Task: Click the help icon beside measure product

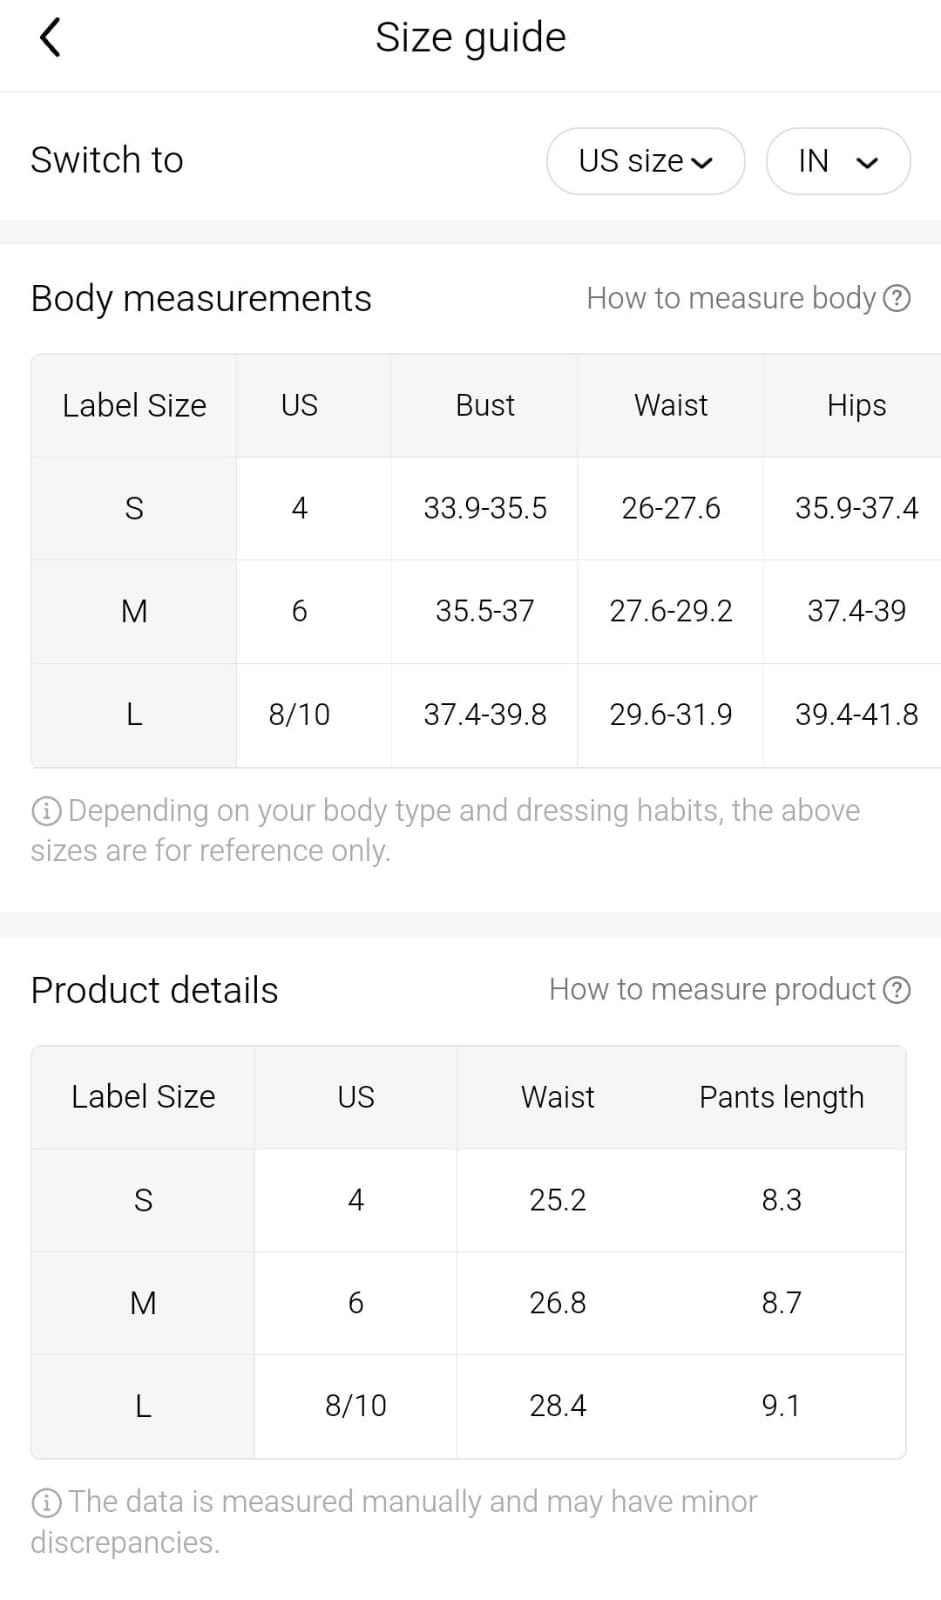Action: coord(897,990)
